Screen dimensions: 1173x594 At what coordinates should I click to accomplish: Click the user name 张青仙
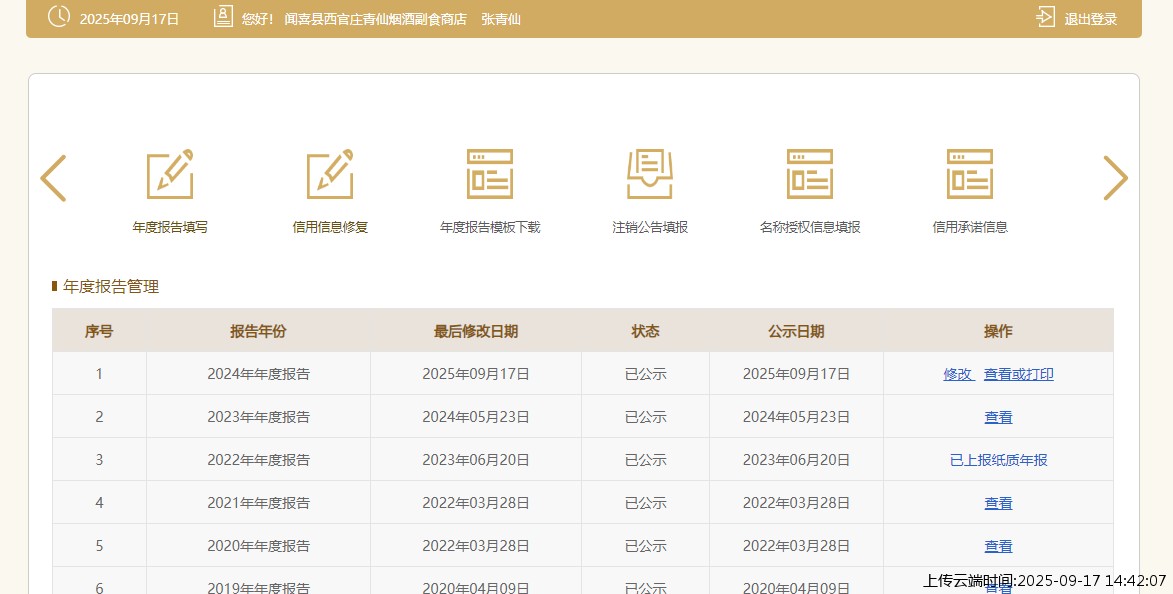[x=500, y=19]
